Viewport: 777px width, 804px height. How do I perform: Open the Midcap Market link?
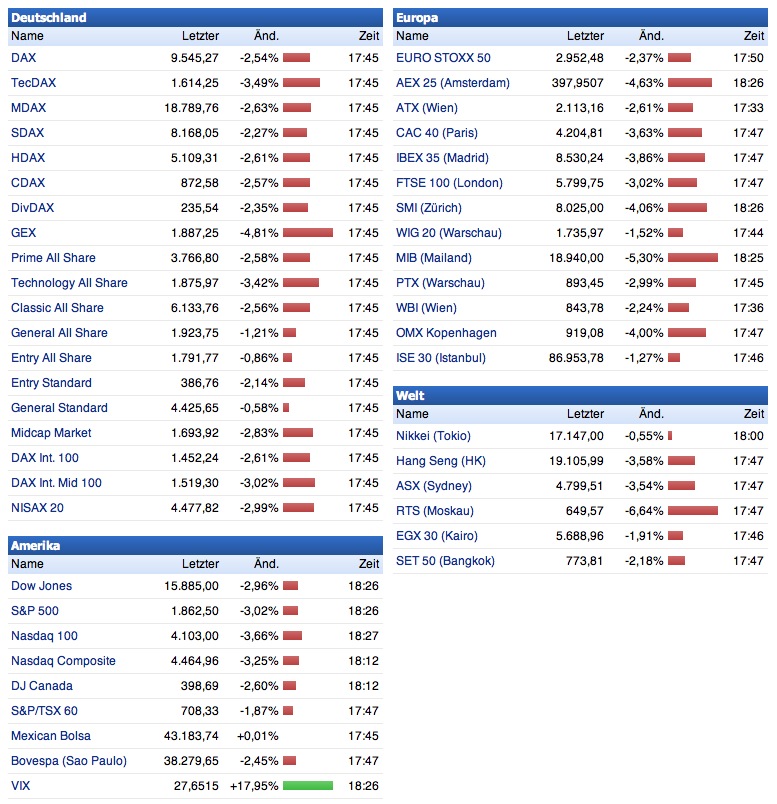click(x=51, y=433)
